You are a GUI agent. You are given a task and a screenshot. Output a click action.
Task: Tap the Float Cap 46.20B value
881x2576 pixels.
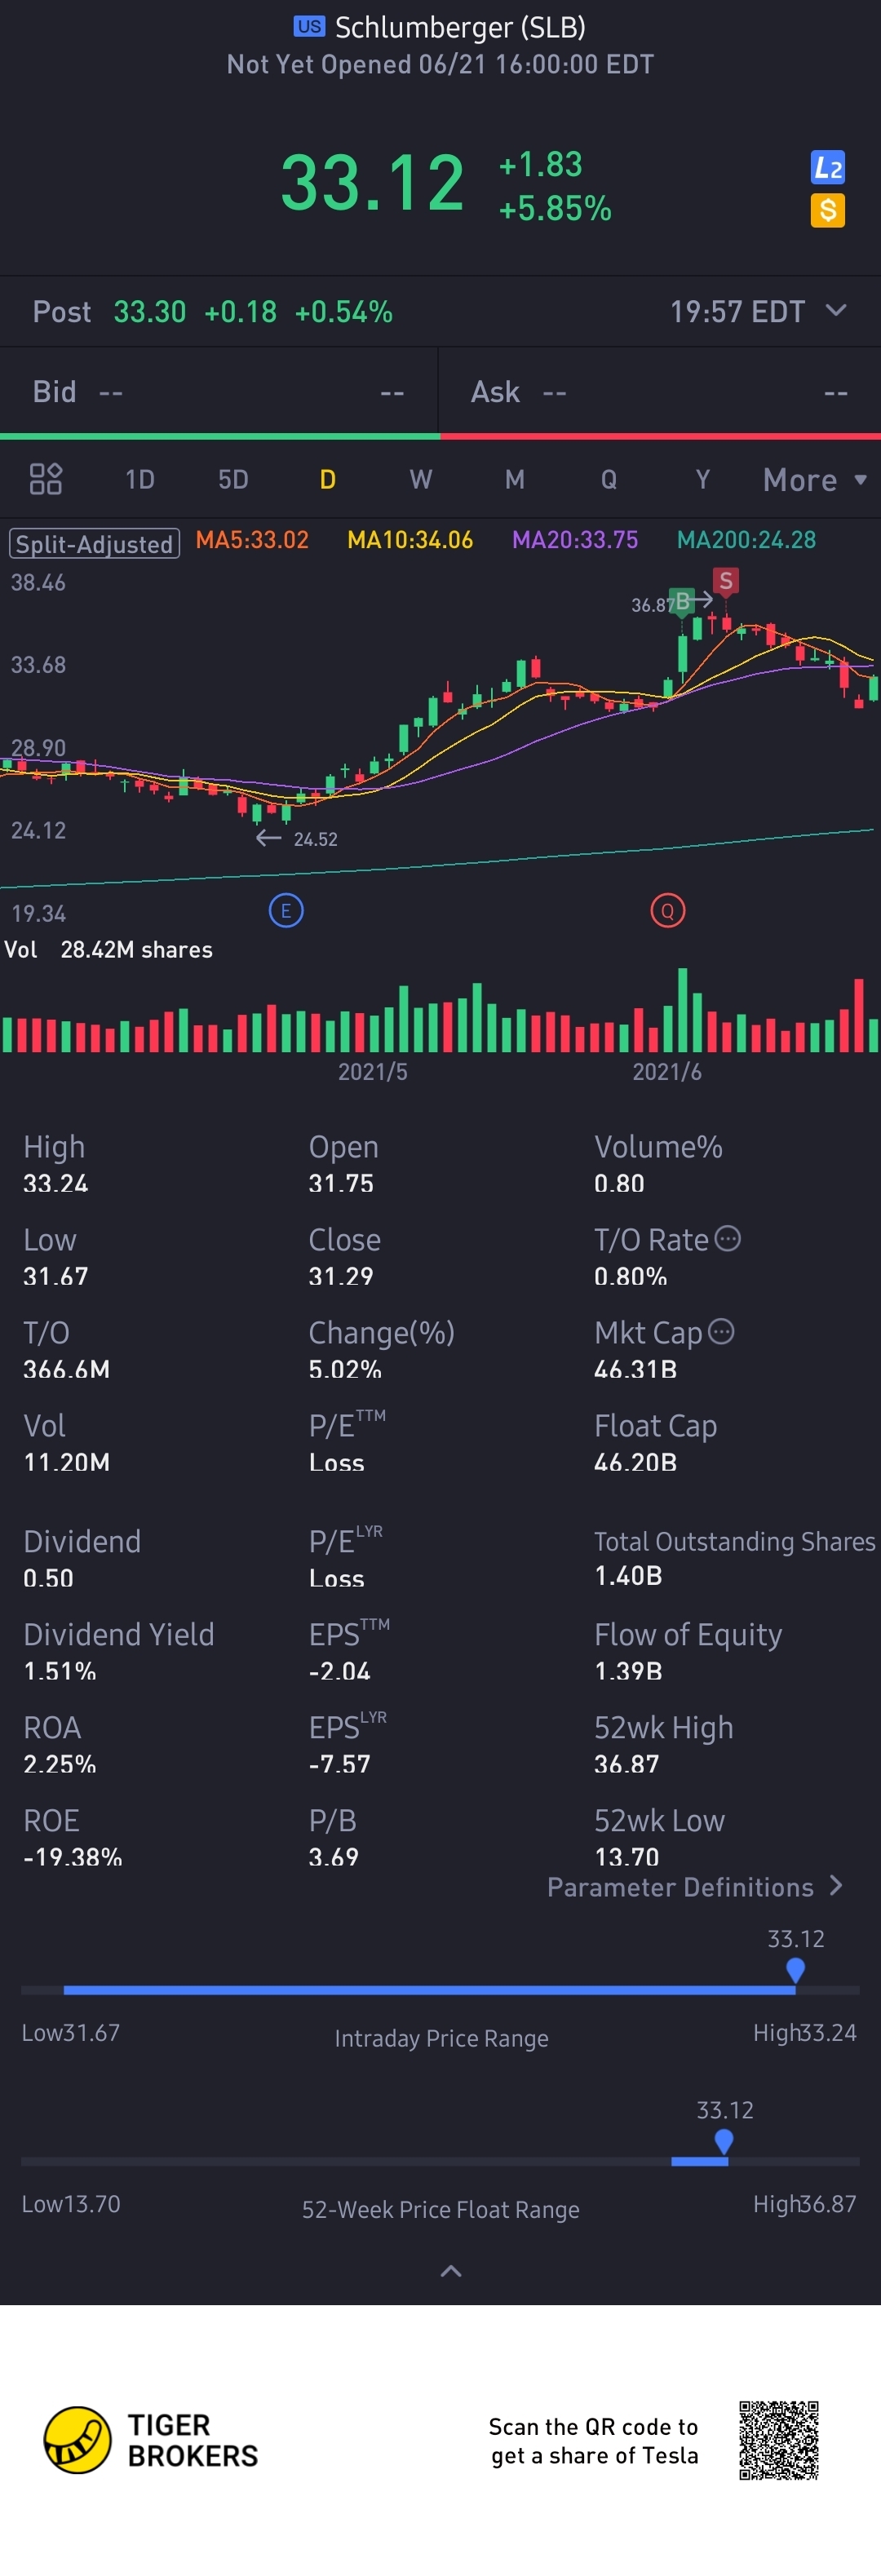click(635, 1462)
